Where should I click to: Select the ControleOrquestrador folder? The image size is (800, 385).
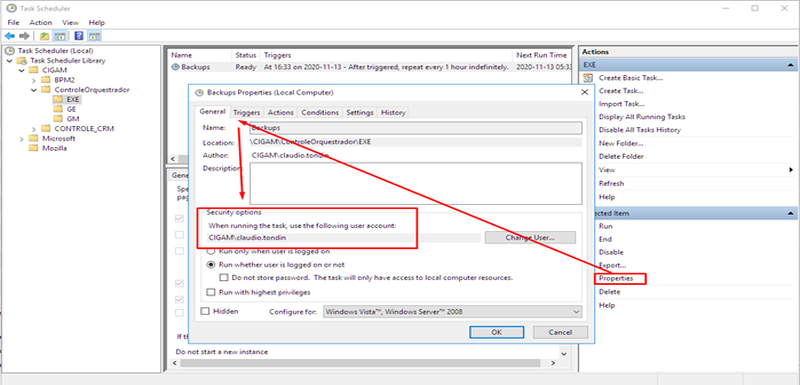point(92,90)
